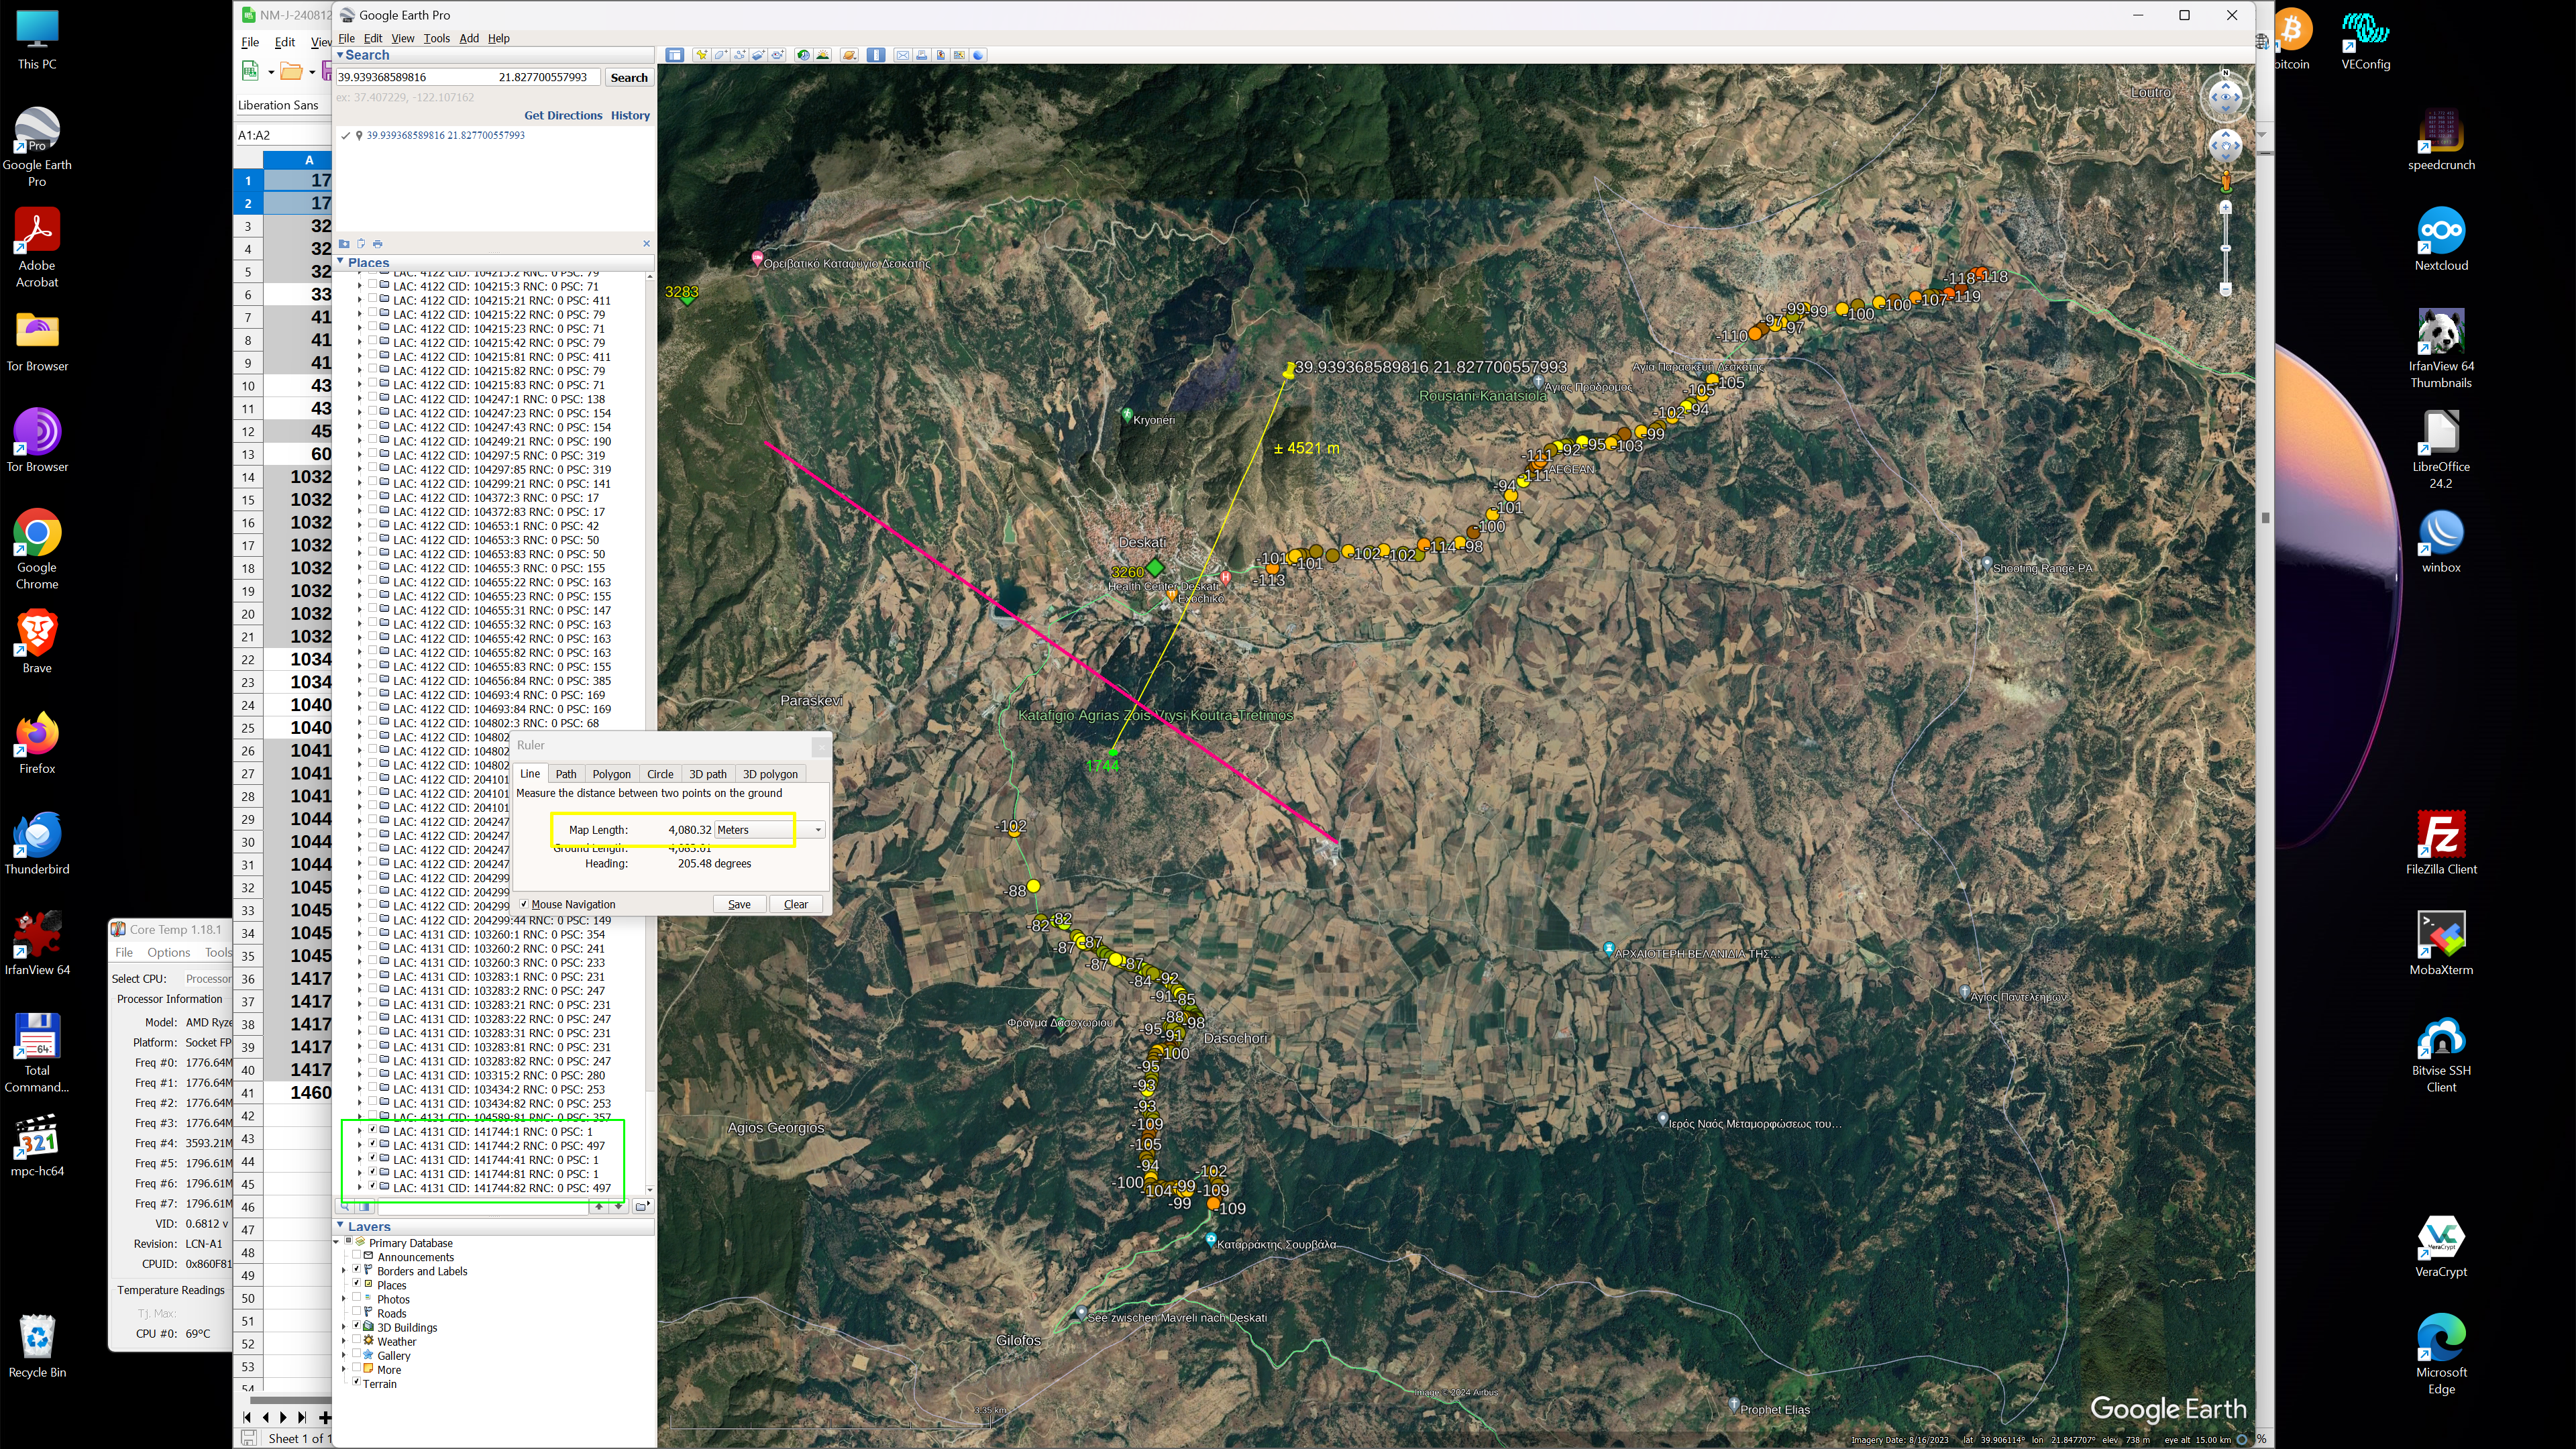Click the Print toolbar icon
2576x1449 pixels.
(x=922, y=55)
